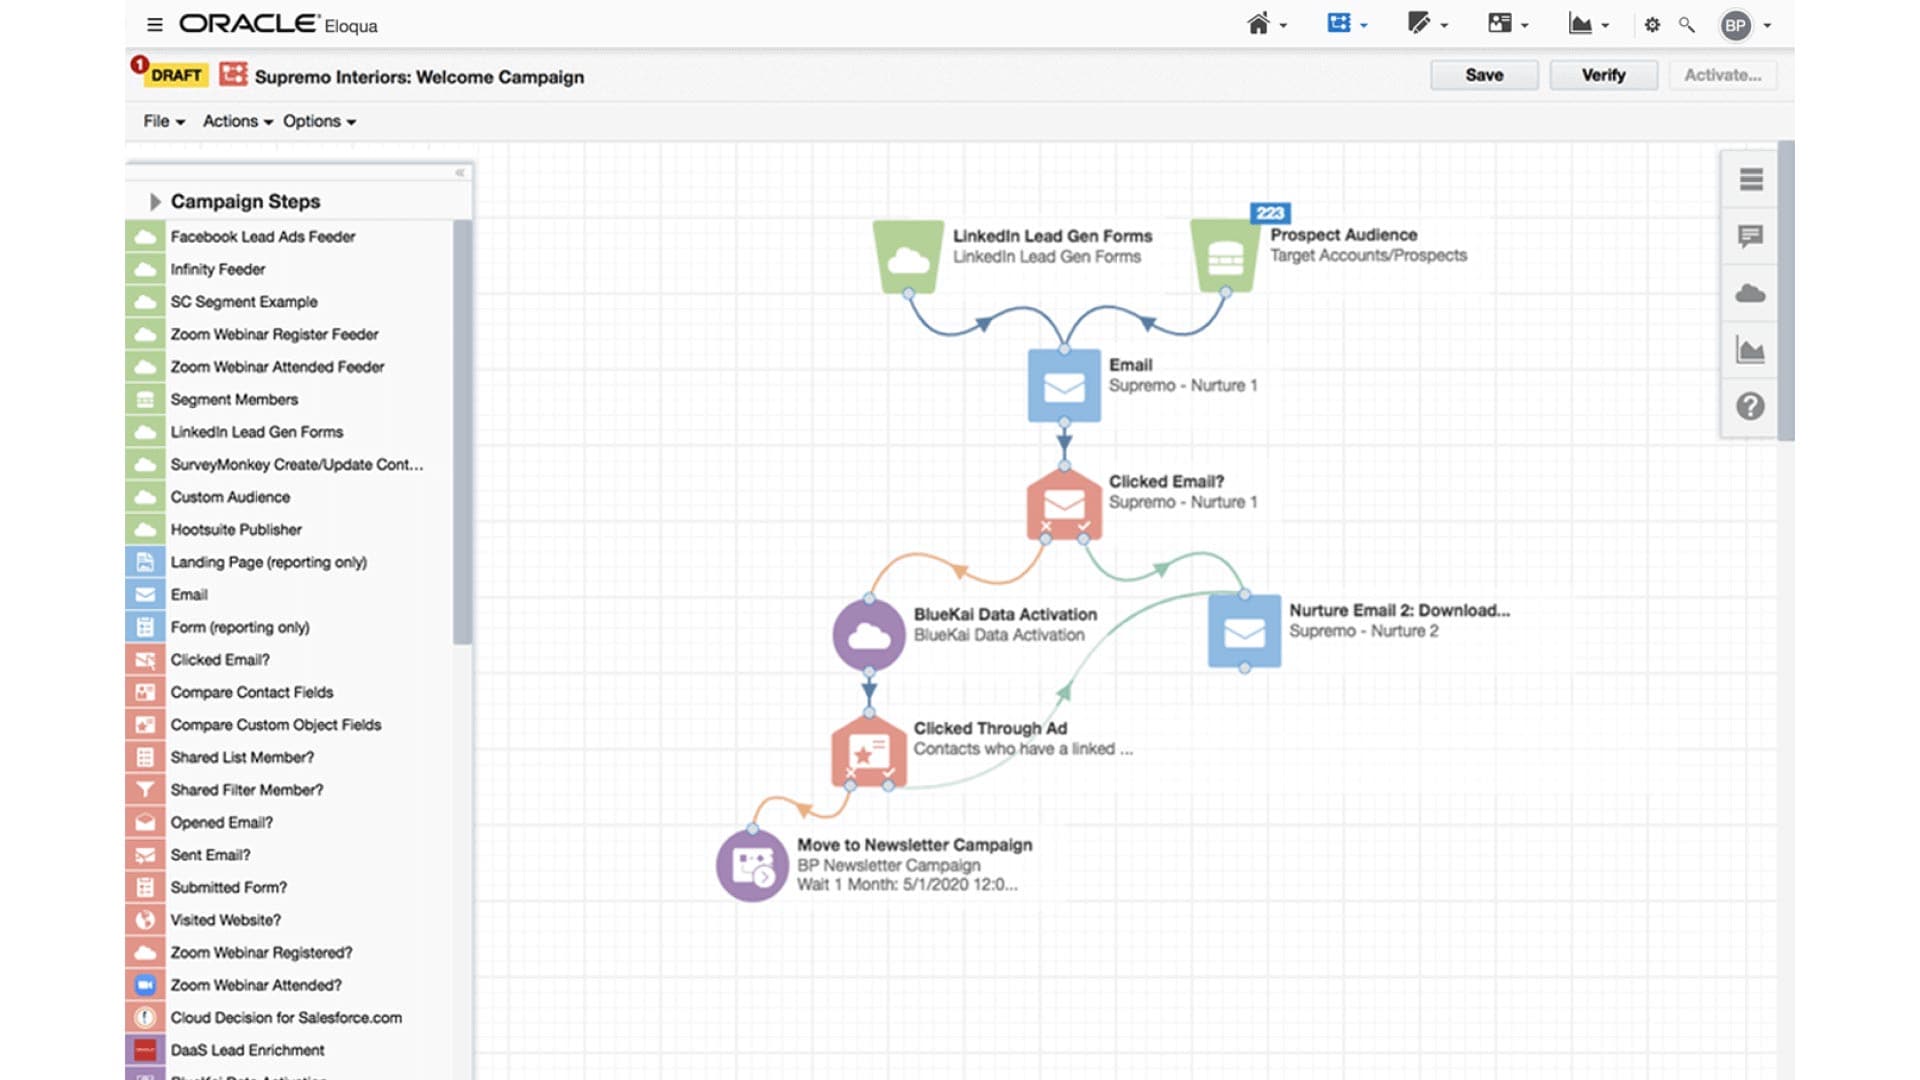1920x1080 pixels.
Task: Click the Verify button
Action: 1603,75
